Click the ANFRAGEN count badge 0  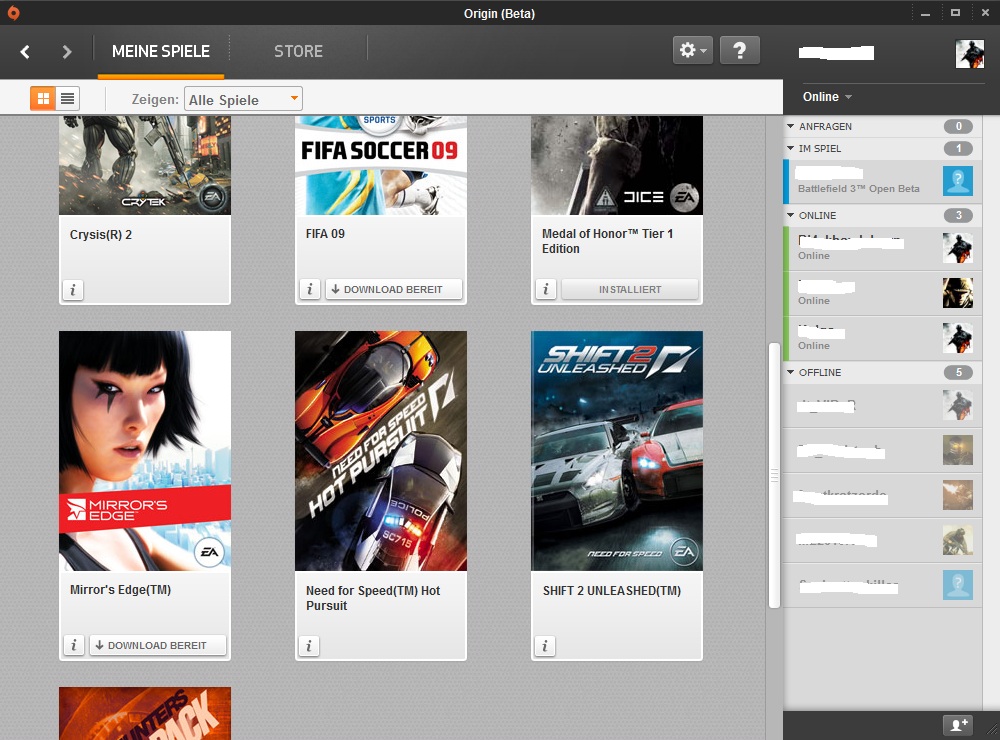pyautogui.click(x=958, y=126)
